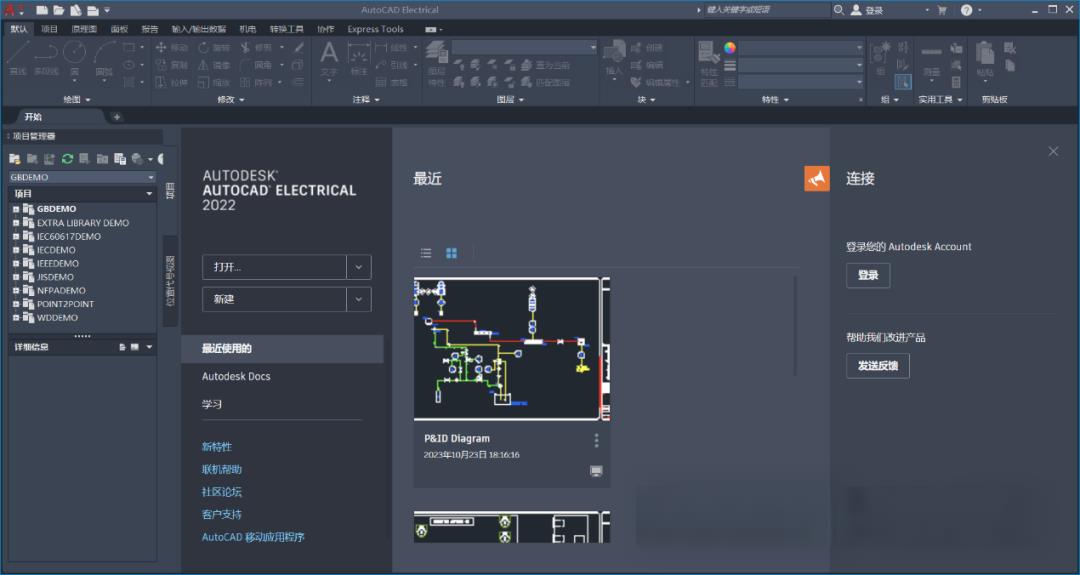The width and height of the screenshot is (1080, 575).
Task: Click the search magnifier icon in title bar
Action: pos(838,10)
